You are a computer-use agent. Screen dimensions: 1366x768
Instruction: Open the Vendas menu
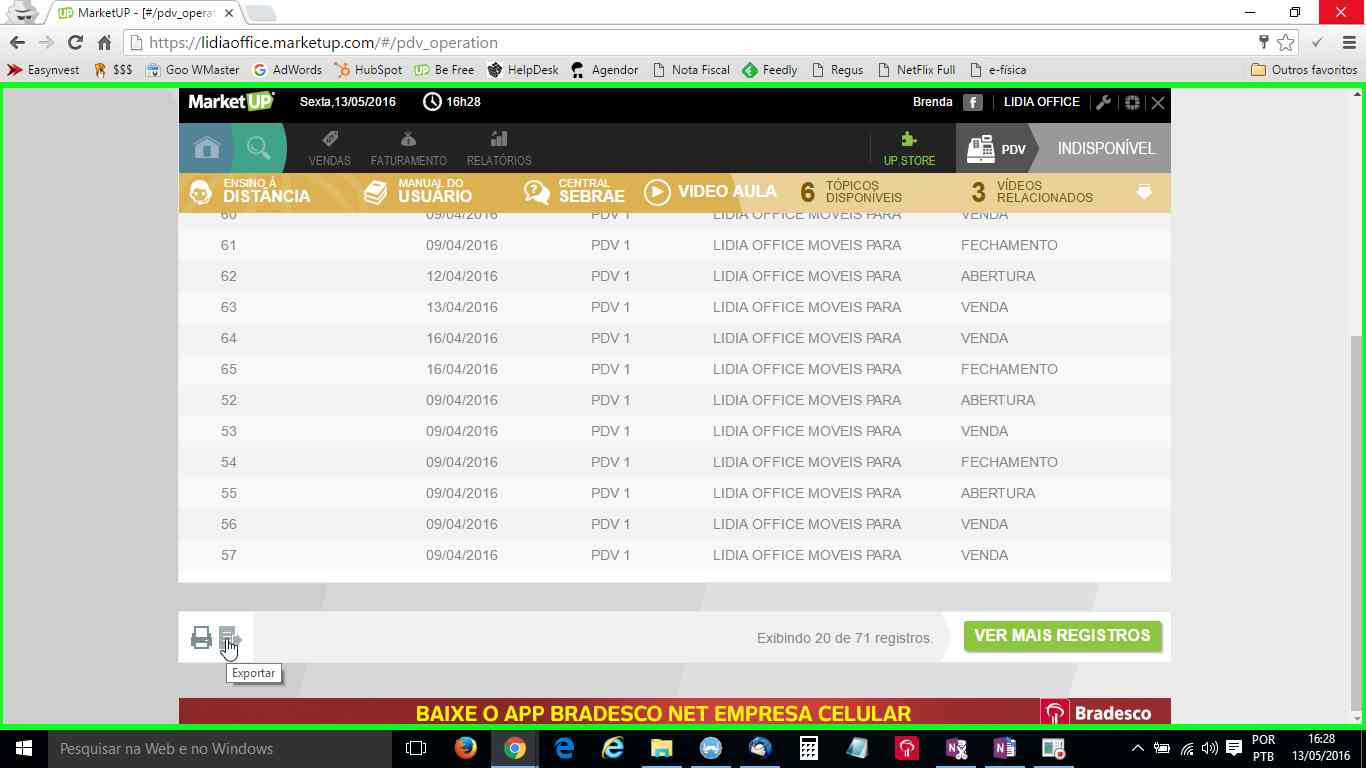click(x=329, y=148)
